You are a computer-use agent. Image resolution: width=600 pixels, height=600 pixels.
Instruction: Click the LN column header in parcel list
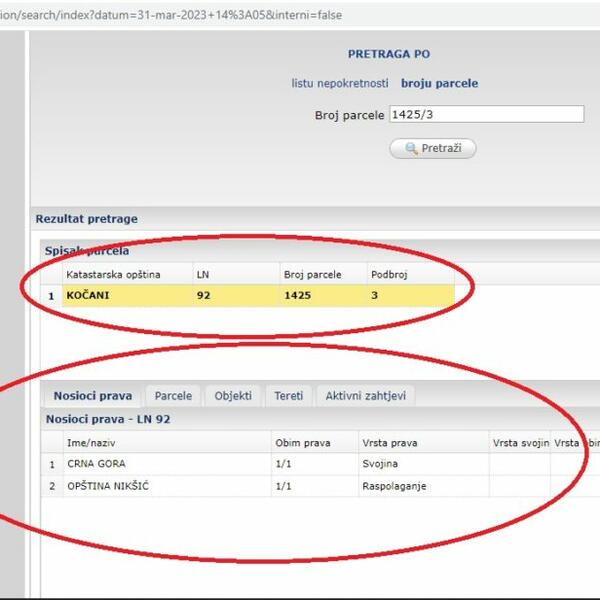[x=203, y=274]
